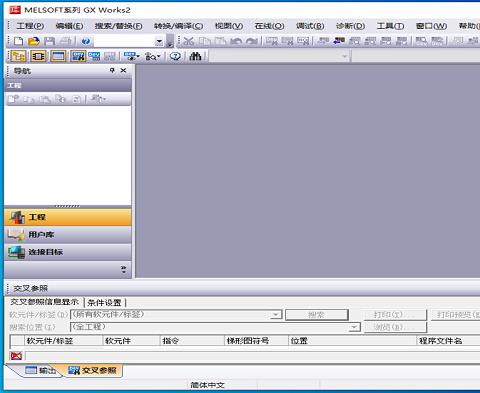Viewport: 480px width, 393px height.
Task: Click the User Library (用户库) view icon
Action: click(x=16, y=235)
